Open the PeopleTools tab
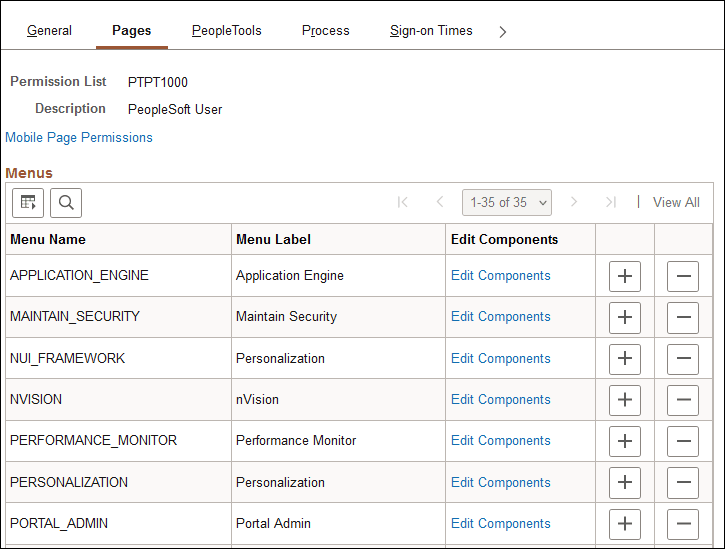The height and width of the screenshot is (549, 725). tap(227, 31)
